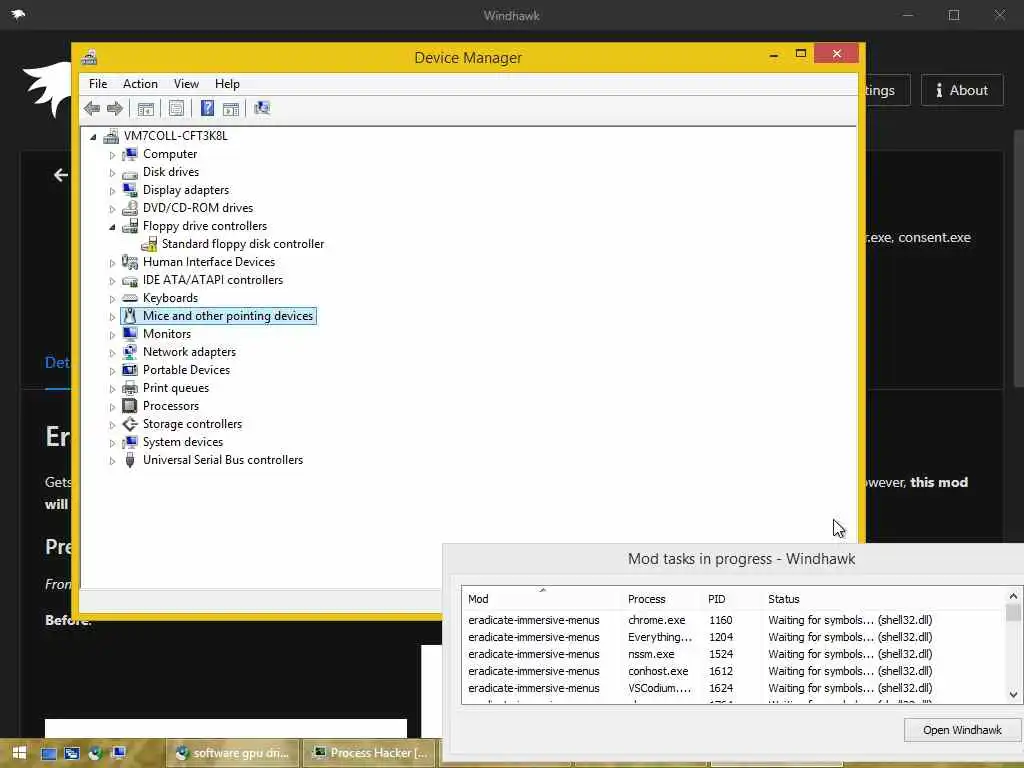Image resolution: width=1024 pixels, height=768 pixels.
Task: Click the Back arrow in Device Manager toolbar
Action: coord(91,108)
